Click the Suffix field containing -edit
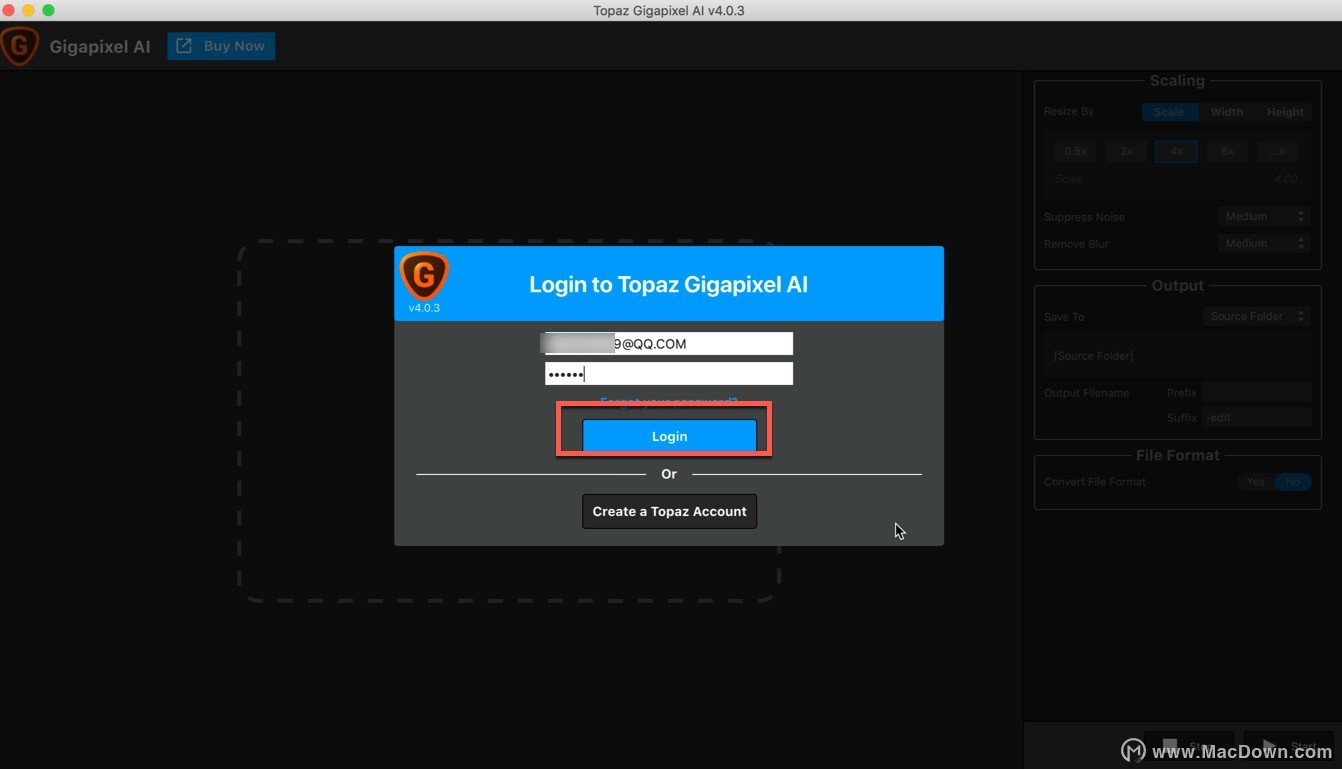 pos(1256,417)
